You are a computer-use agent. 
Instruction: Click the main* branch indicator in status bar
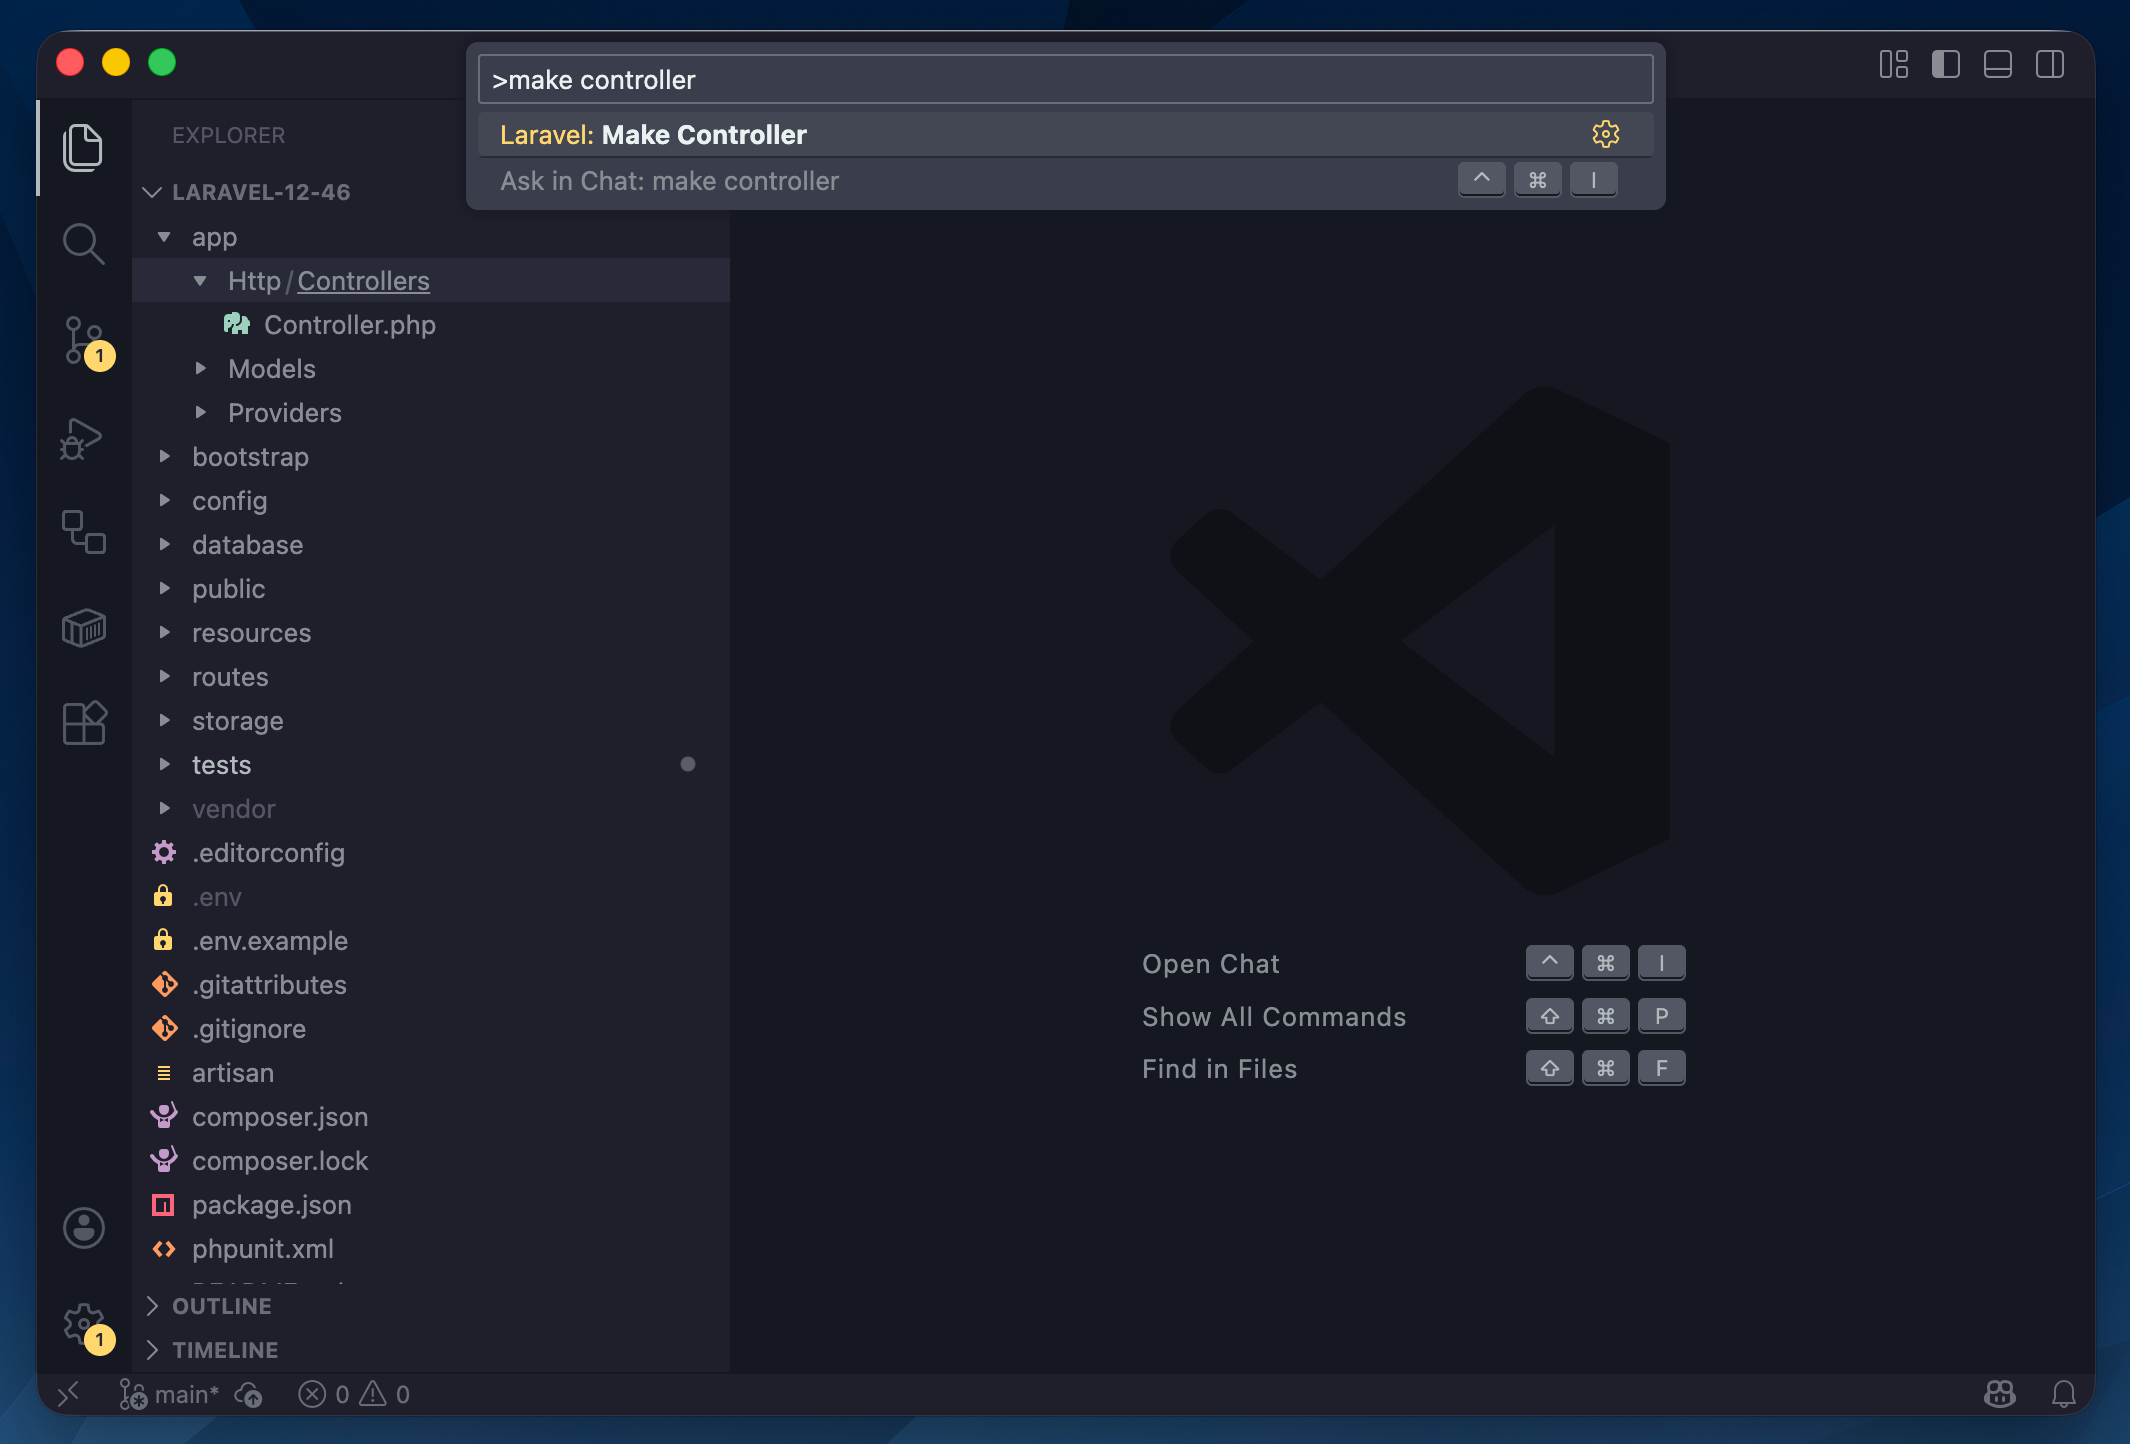(x=173, y=1393)
